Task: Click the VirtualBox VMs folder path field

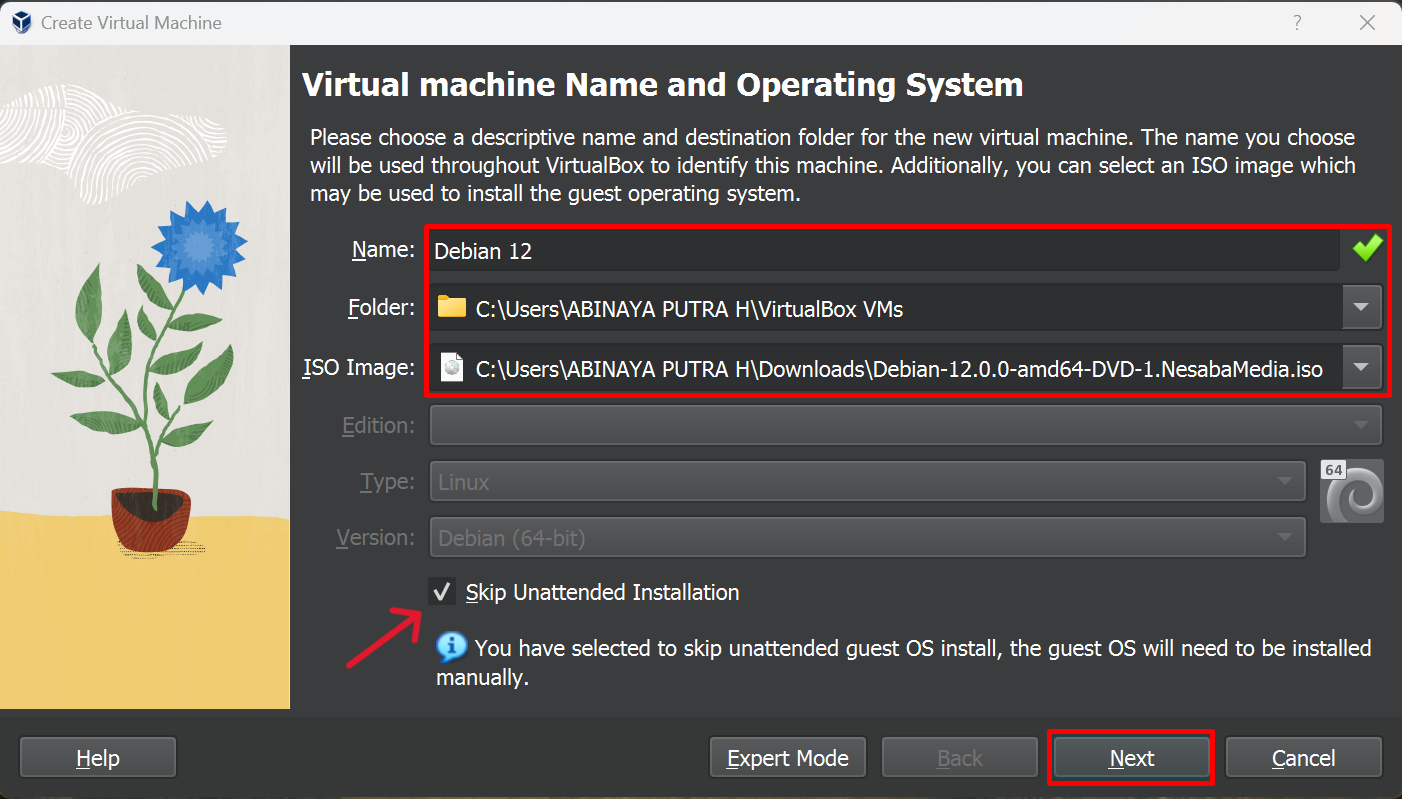Action: point(886,308)
